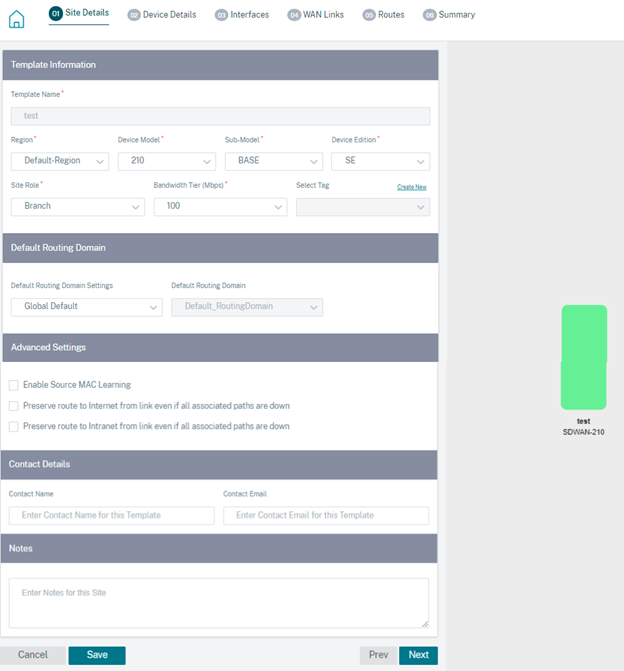Open the Default_RoutingDomain dropdown
The width and height of the screenshot is (624, 671).
coord(247,307)
